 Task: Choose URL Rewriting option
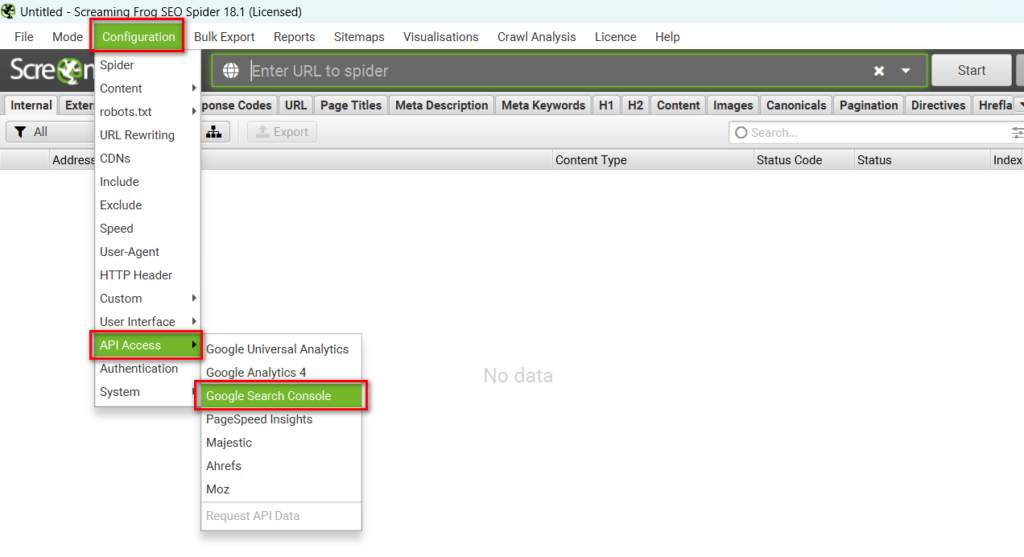coord(148,135)
